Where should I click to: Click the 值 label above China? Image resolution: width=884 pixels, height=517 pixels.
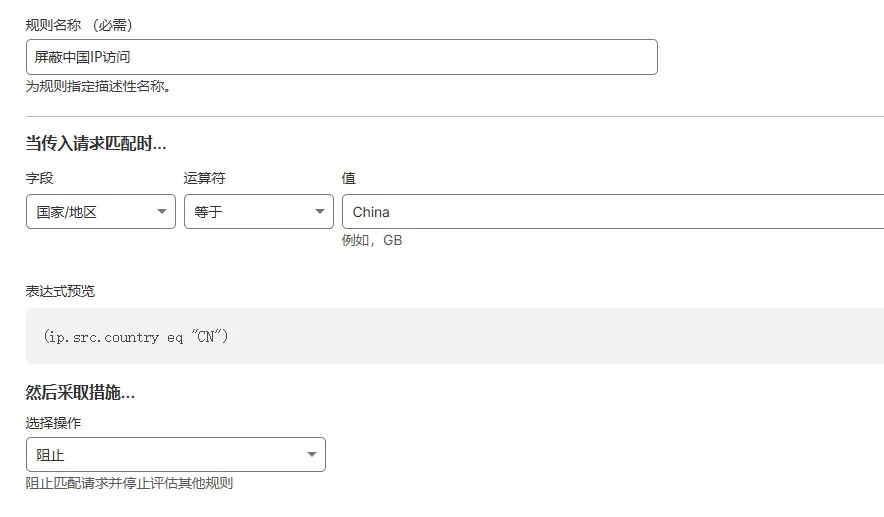pos(348,178)
